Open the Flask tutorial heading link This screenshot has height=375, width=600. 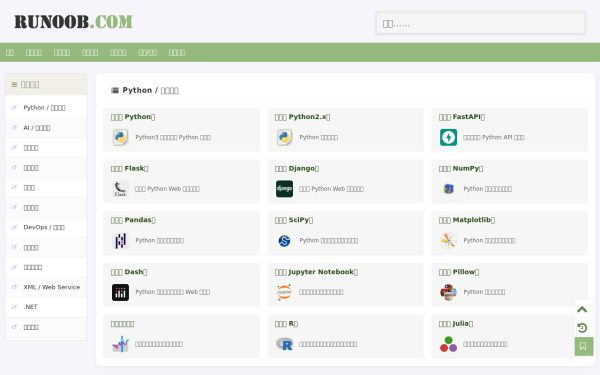coord(129,168)
